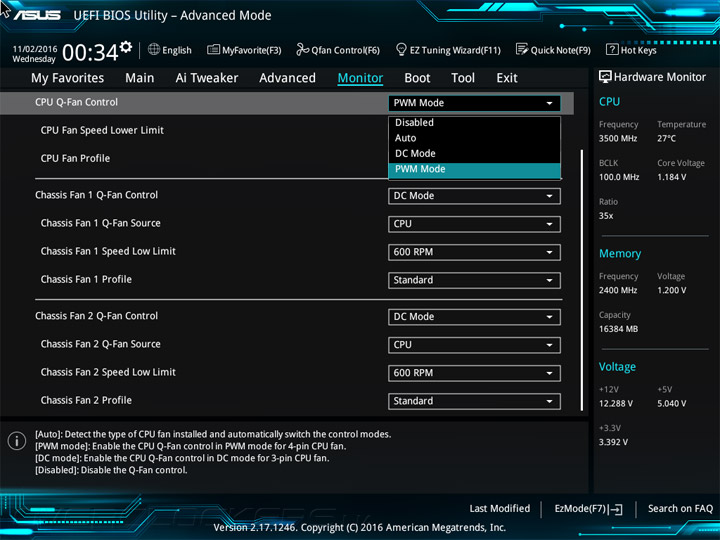Click the memory voltage value 1.200 V

[671, 290]
